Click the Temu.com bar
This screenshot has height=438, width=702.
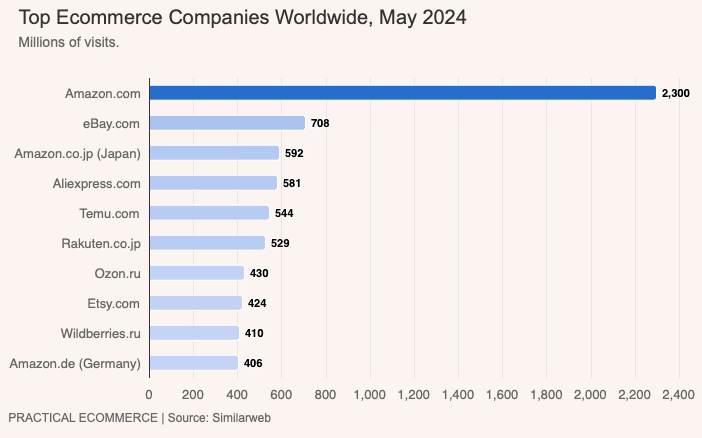210,213
